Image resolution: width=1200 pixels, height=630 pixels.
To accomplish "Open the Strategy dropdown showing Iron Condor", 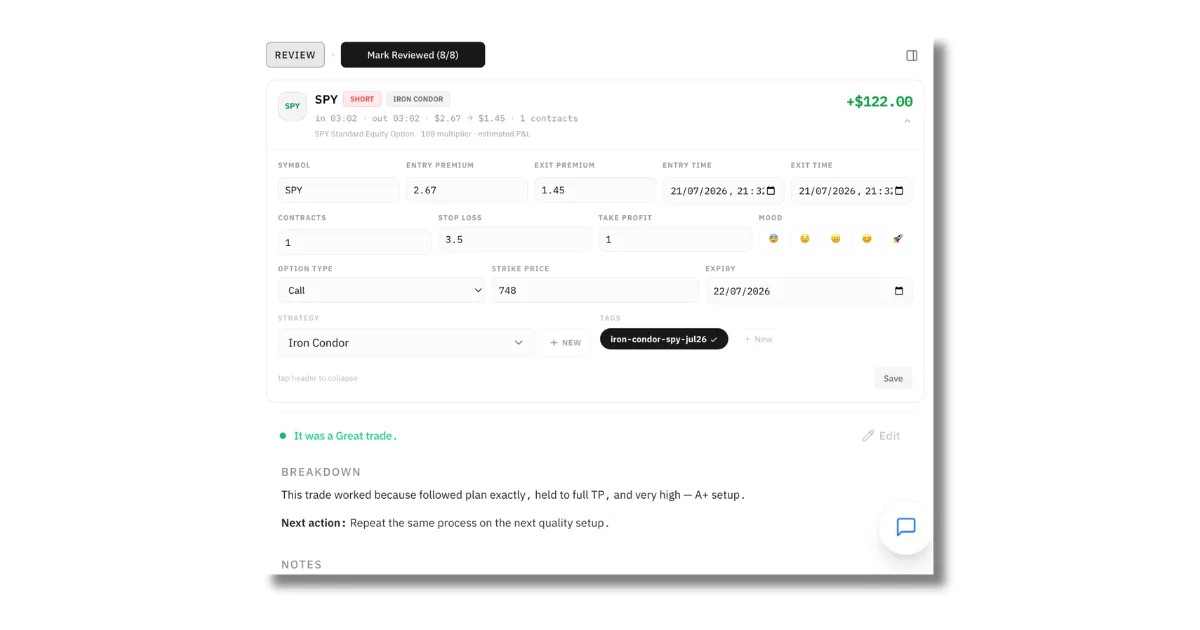I will (406, 343).
